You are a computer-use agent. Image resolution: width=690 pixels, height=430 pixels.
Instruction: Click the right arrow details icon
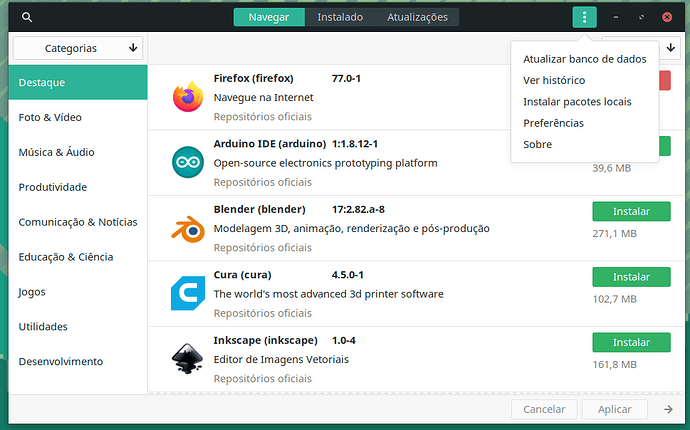pyautogui.click(x=668, y=409)
